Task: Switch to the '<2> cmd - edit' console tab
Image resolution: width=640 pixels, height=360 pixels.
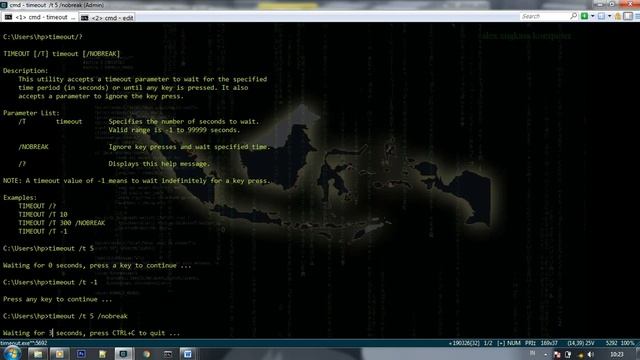Action: [107, 18]
